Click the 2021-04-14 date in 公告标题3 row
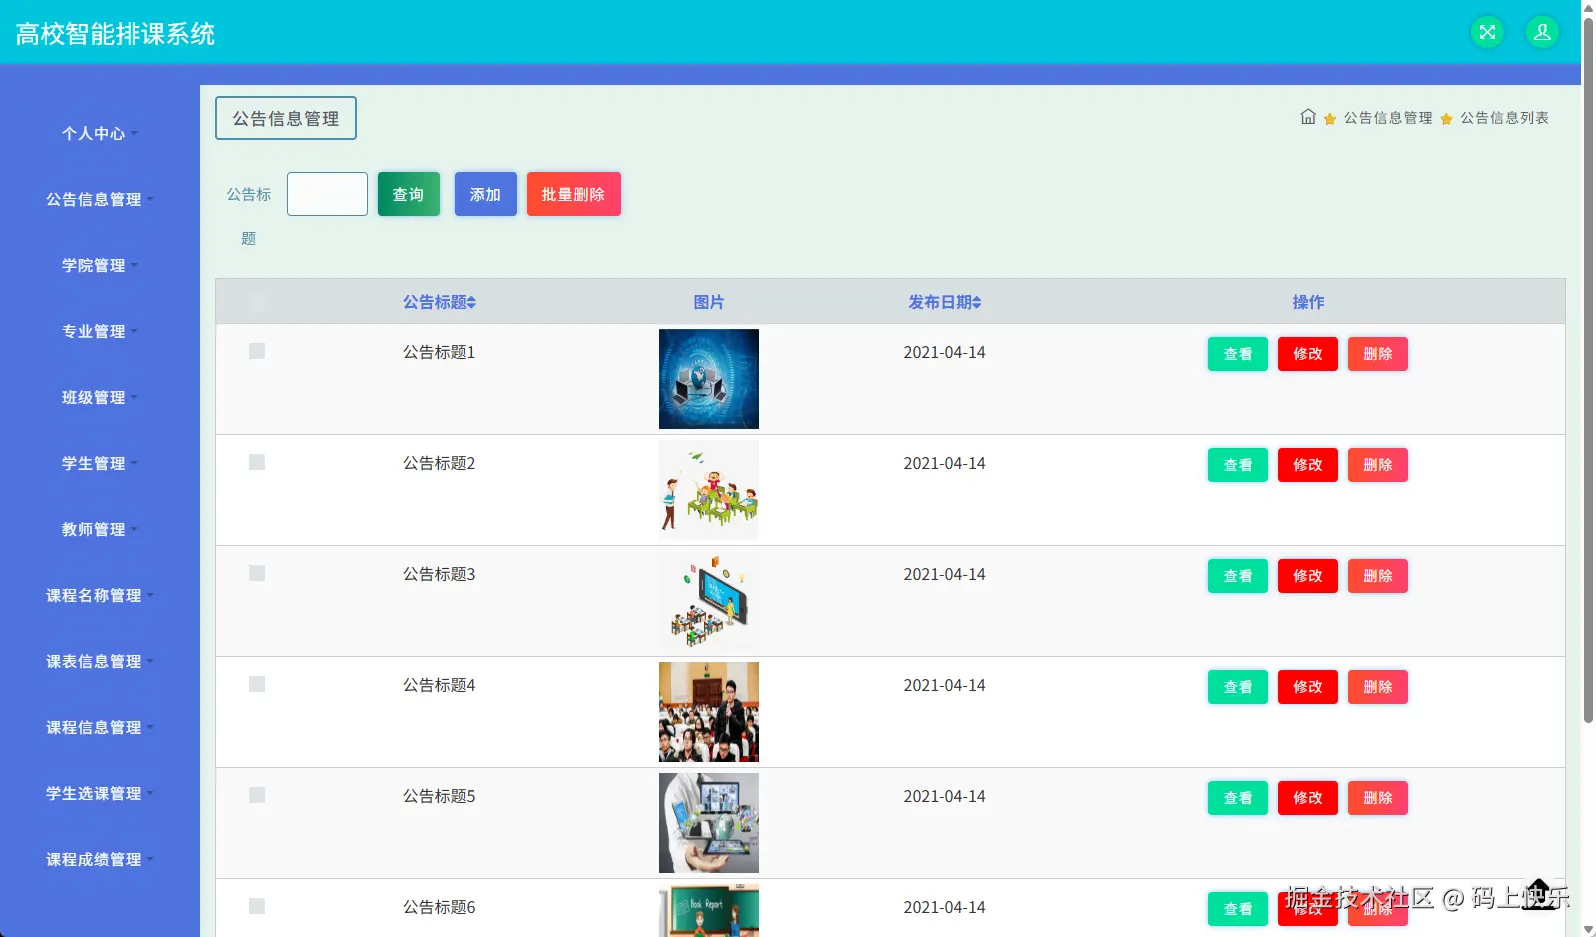 click(x=944, y=574)
